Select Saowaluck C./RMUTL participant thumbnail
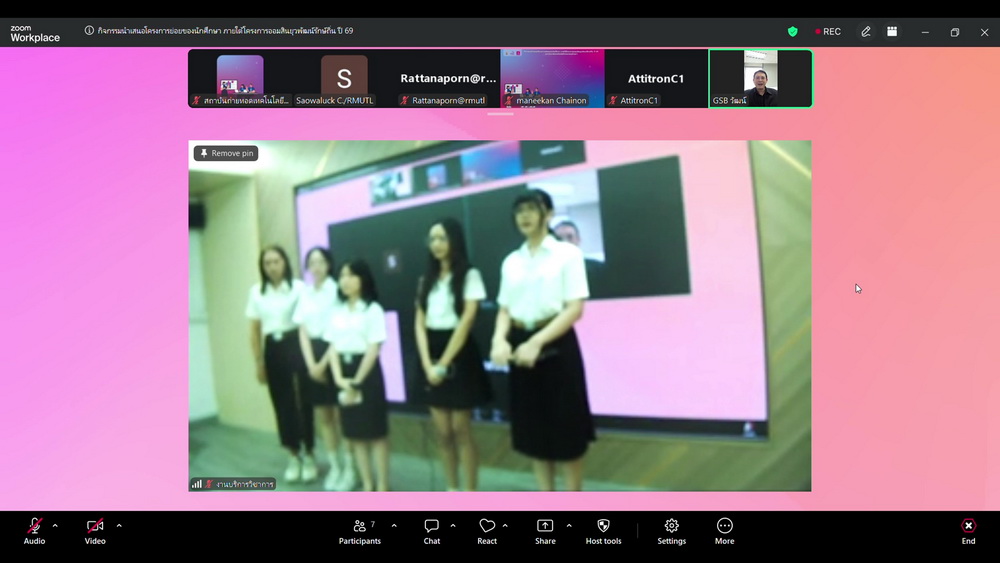Screen dimensions: 1000x563 [344, 78]
